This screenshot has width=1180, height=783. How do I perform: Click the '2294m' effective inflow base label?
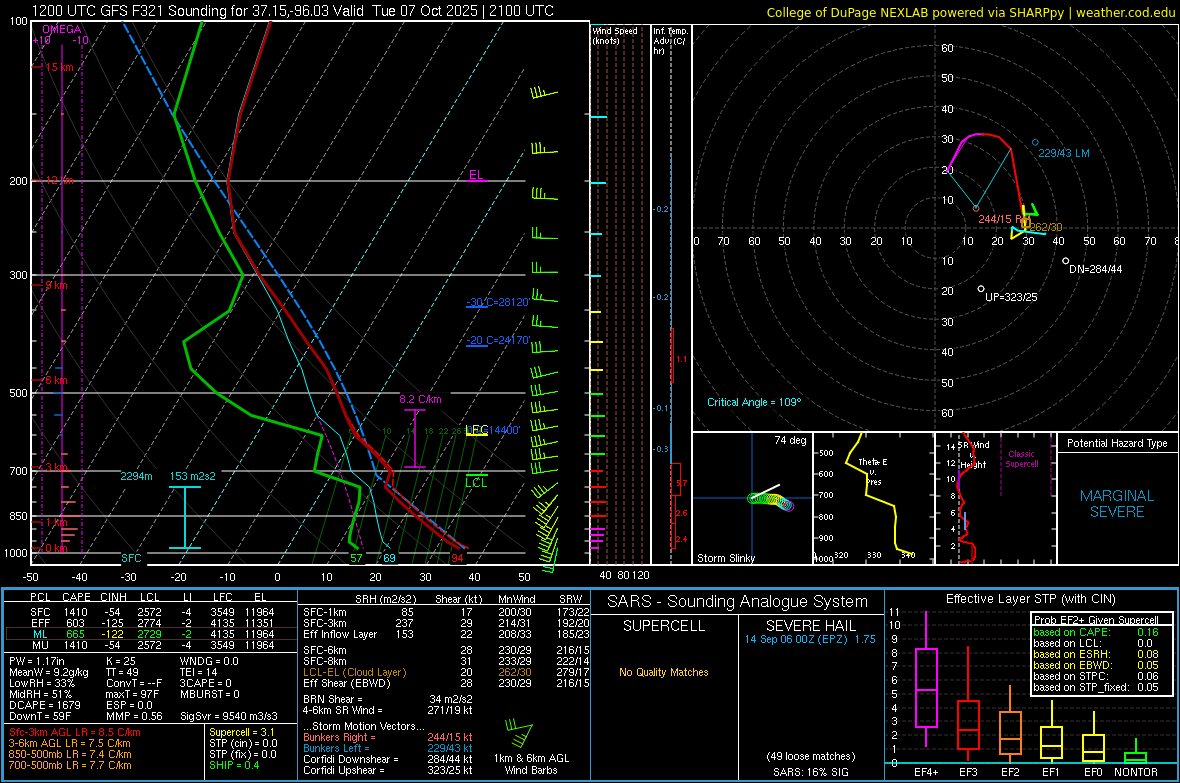click(136, 476)
